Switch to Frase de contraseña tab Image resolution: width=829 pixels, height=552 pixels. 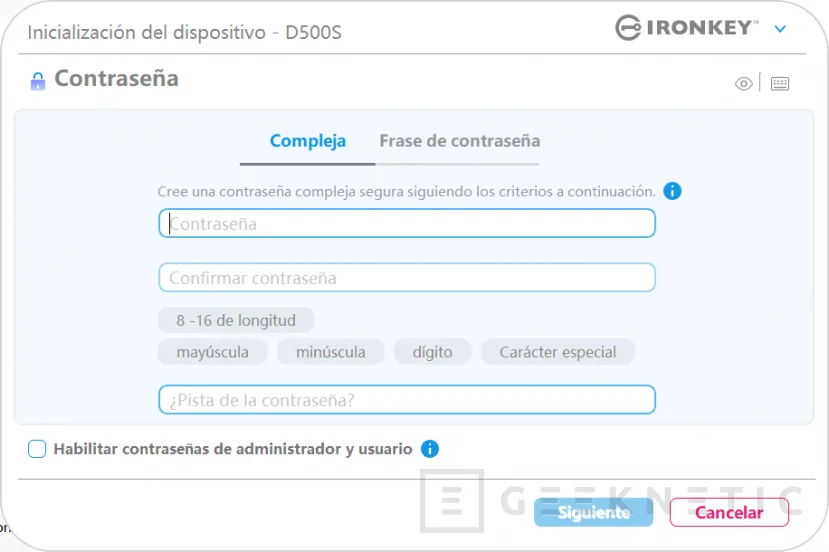pos(459,141)
